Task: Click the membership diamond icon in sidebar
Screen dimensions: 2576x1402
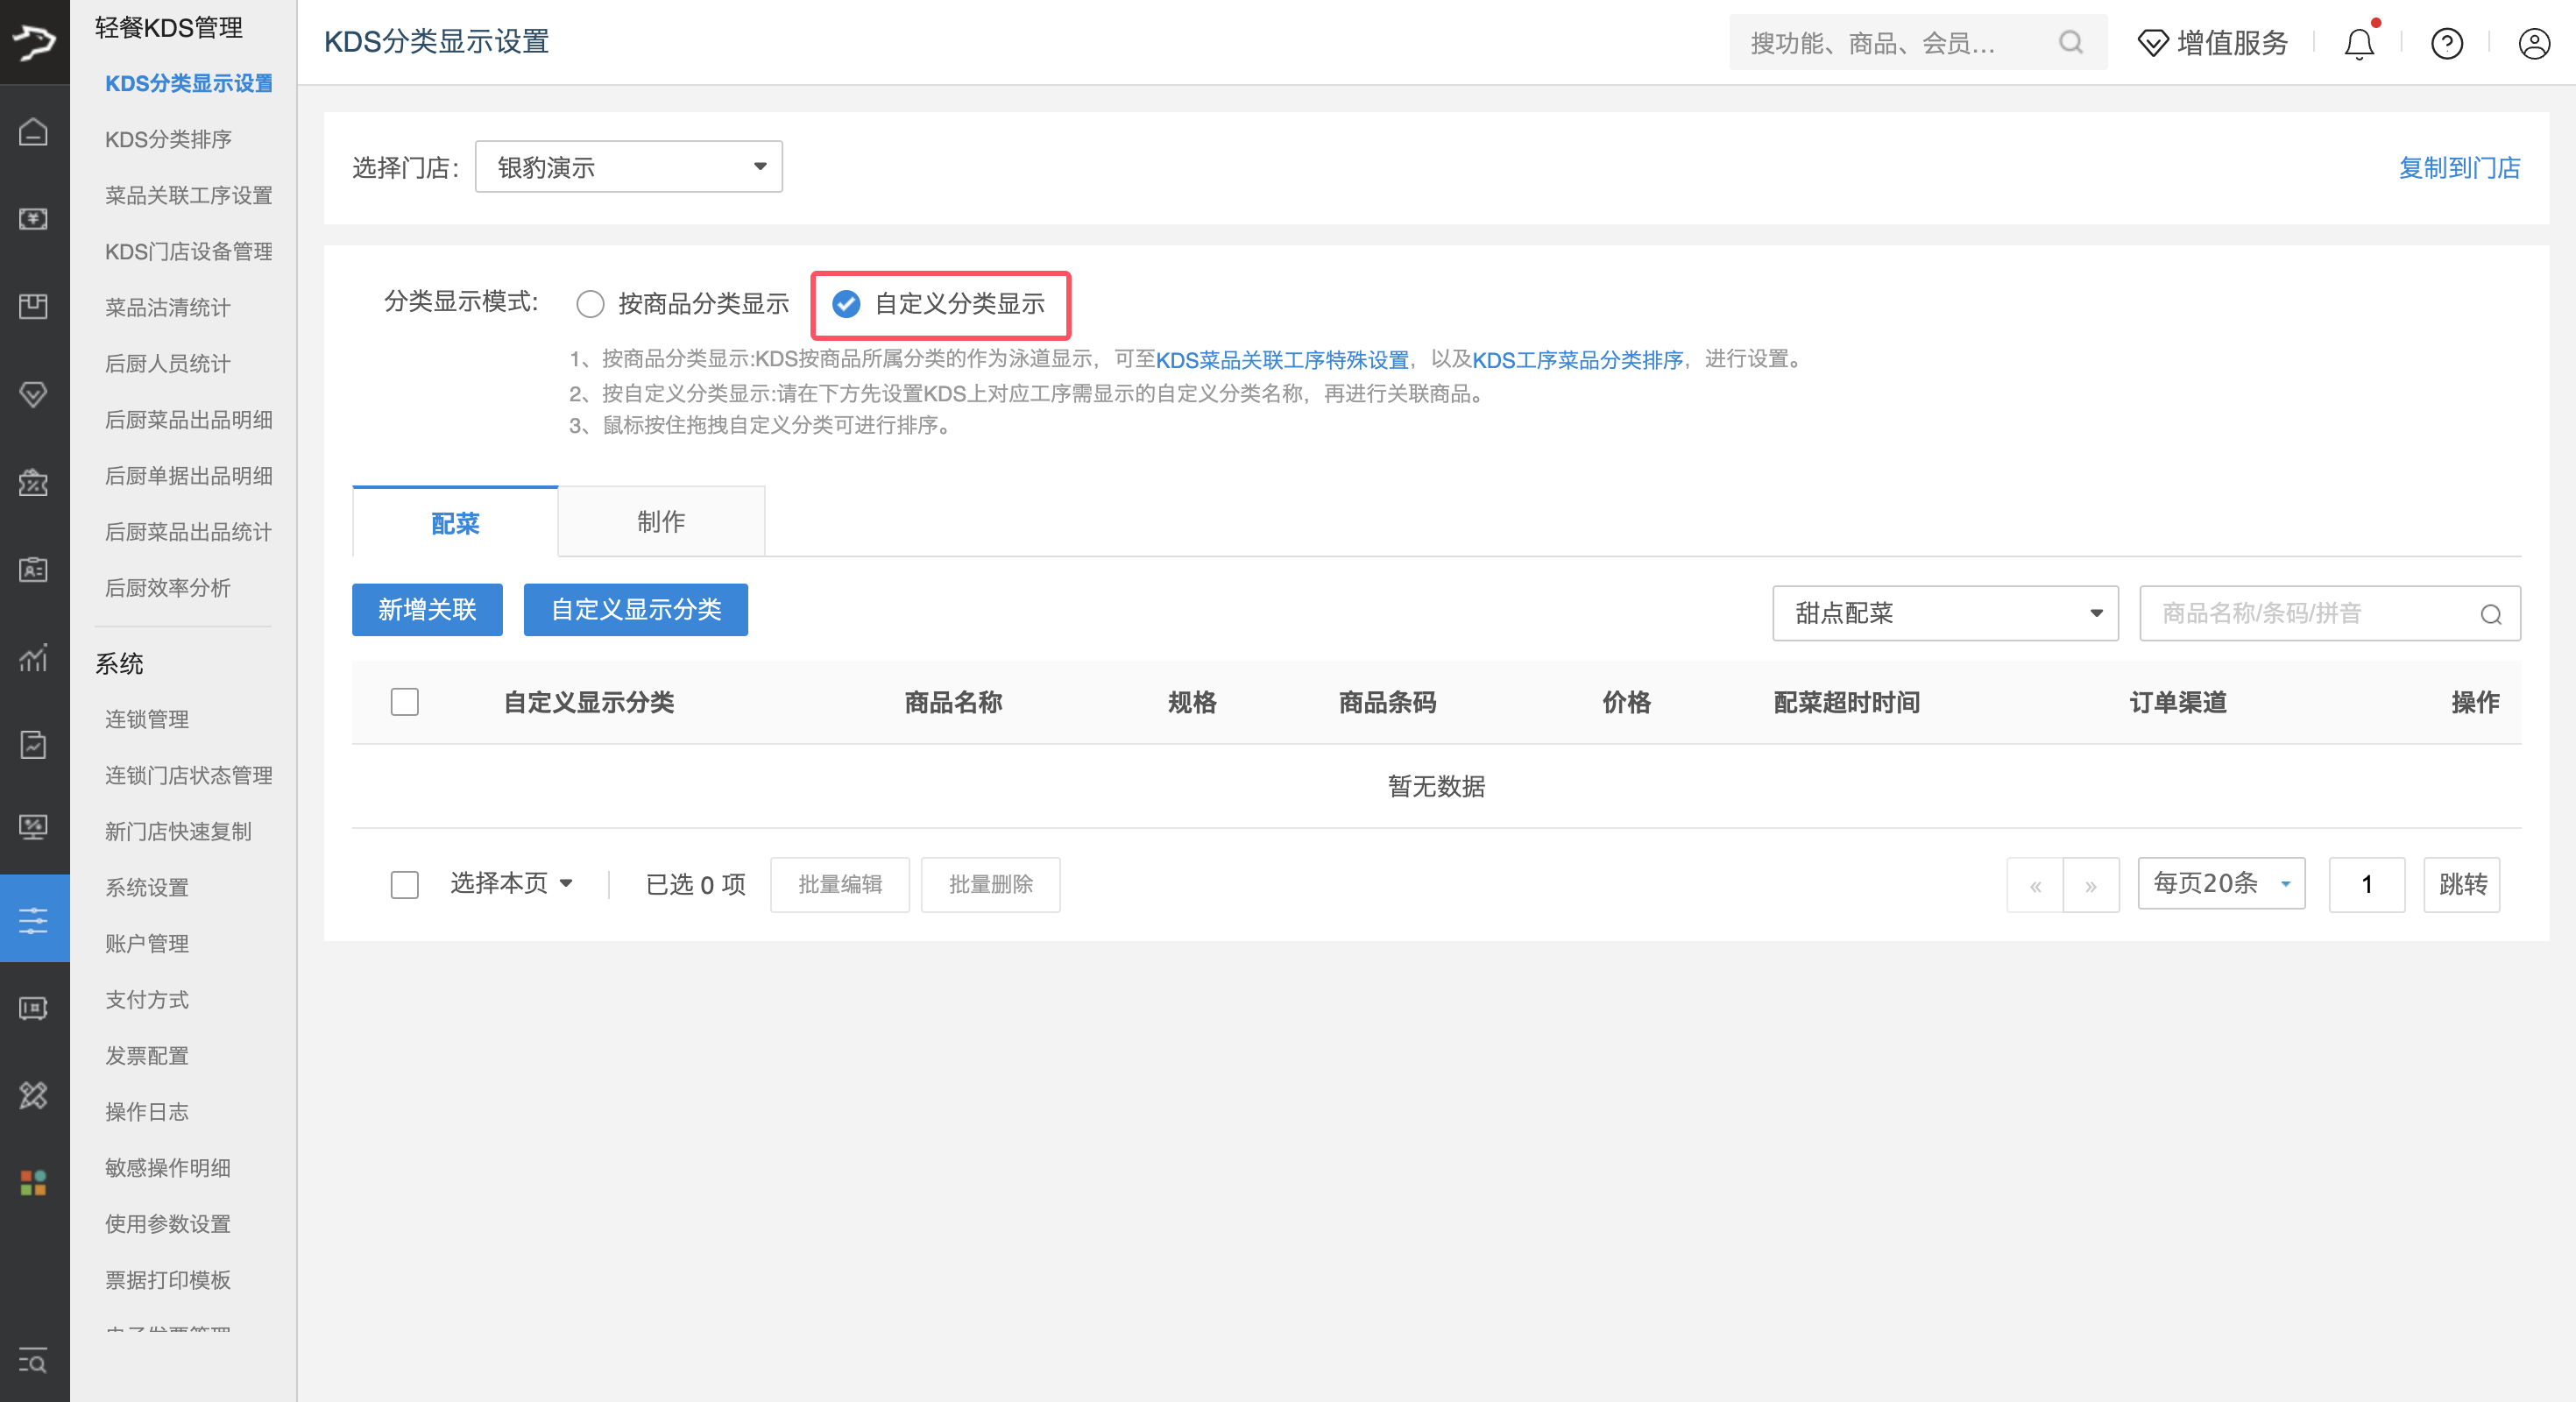Action: [34, 395]
